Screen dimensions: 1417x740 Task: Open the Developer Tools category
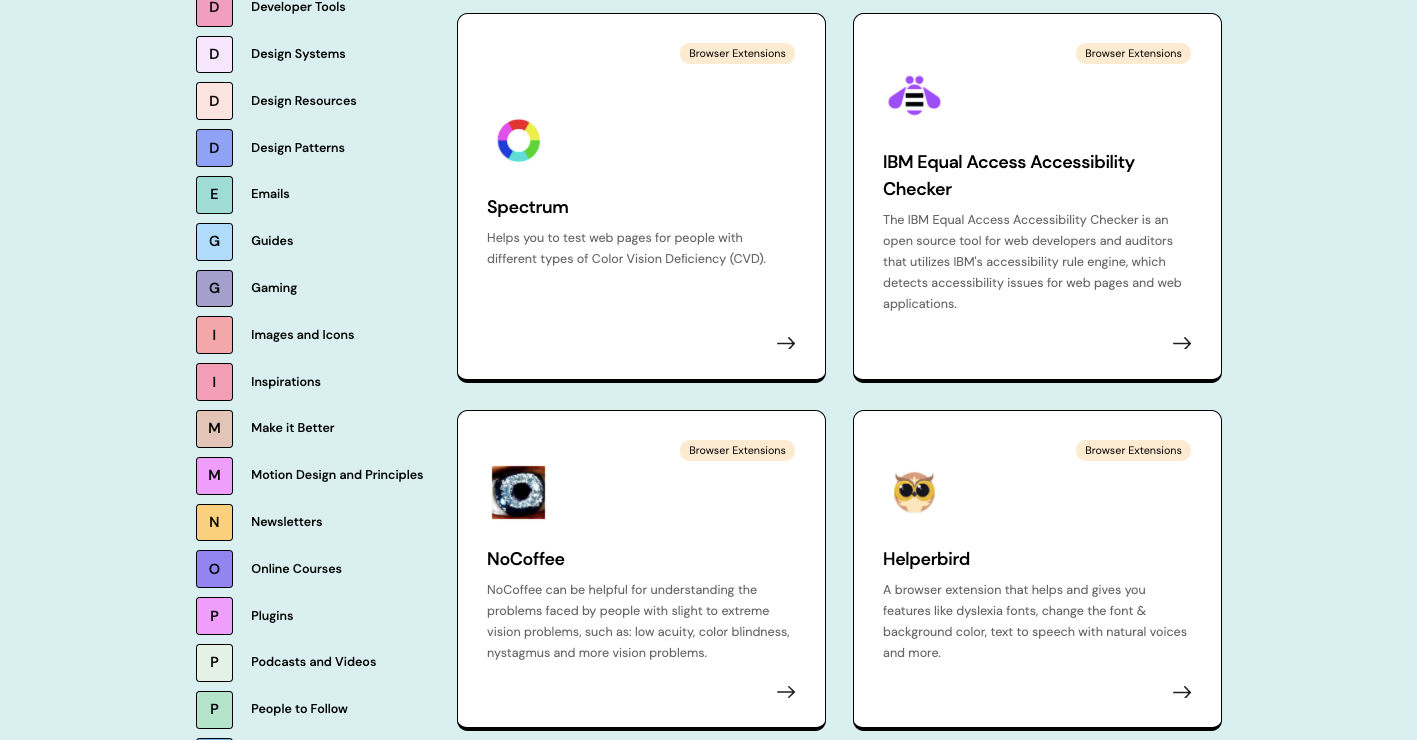point(298,7)
